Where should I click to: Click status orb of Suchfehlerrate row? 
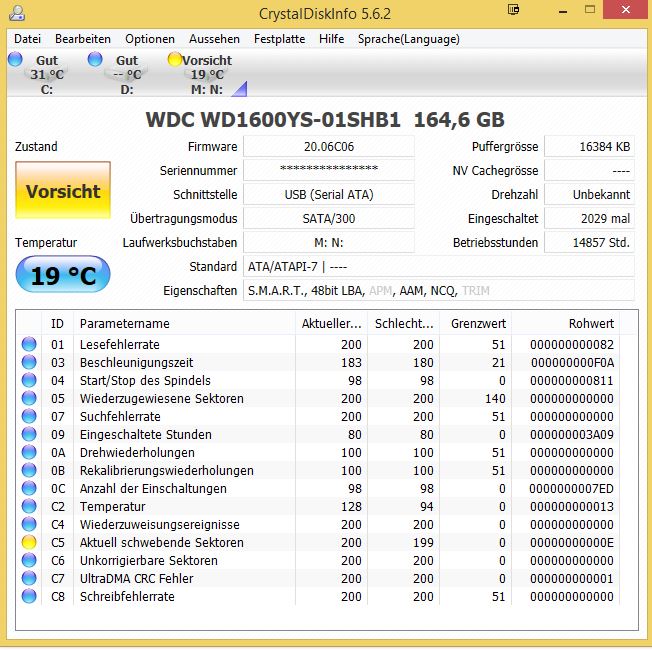(29, 416)
